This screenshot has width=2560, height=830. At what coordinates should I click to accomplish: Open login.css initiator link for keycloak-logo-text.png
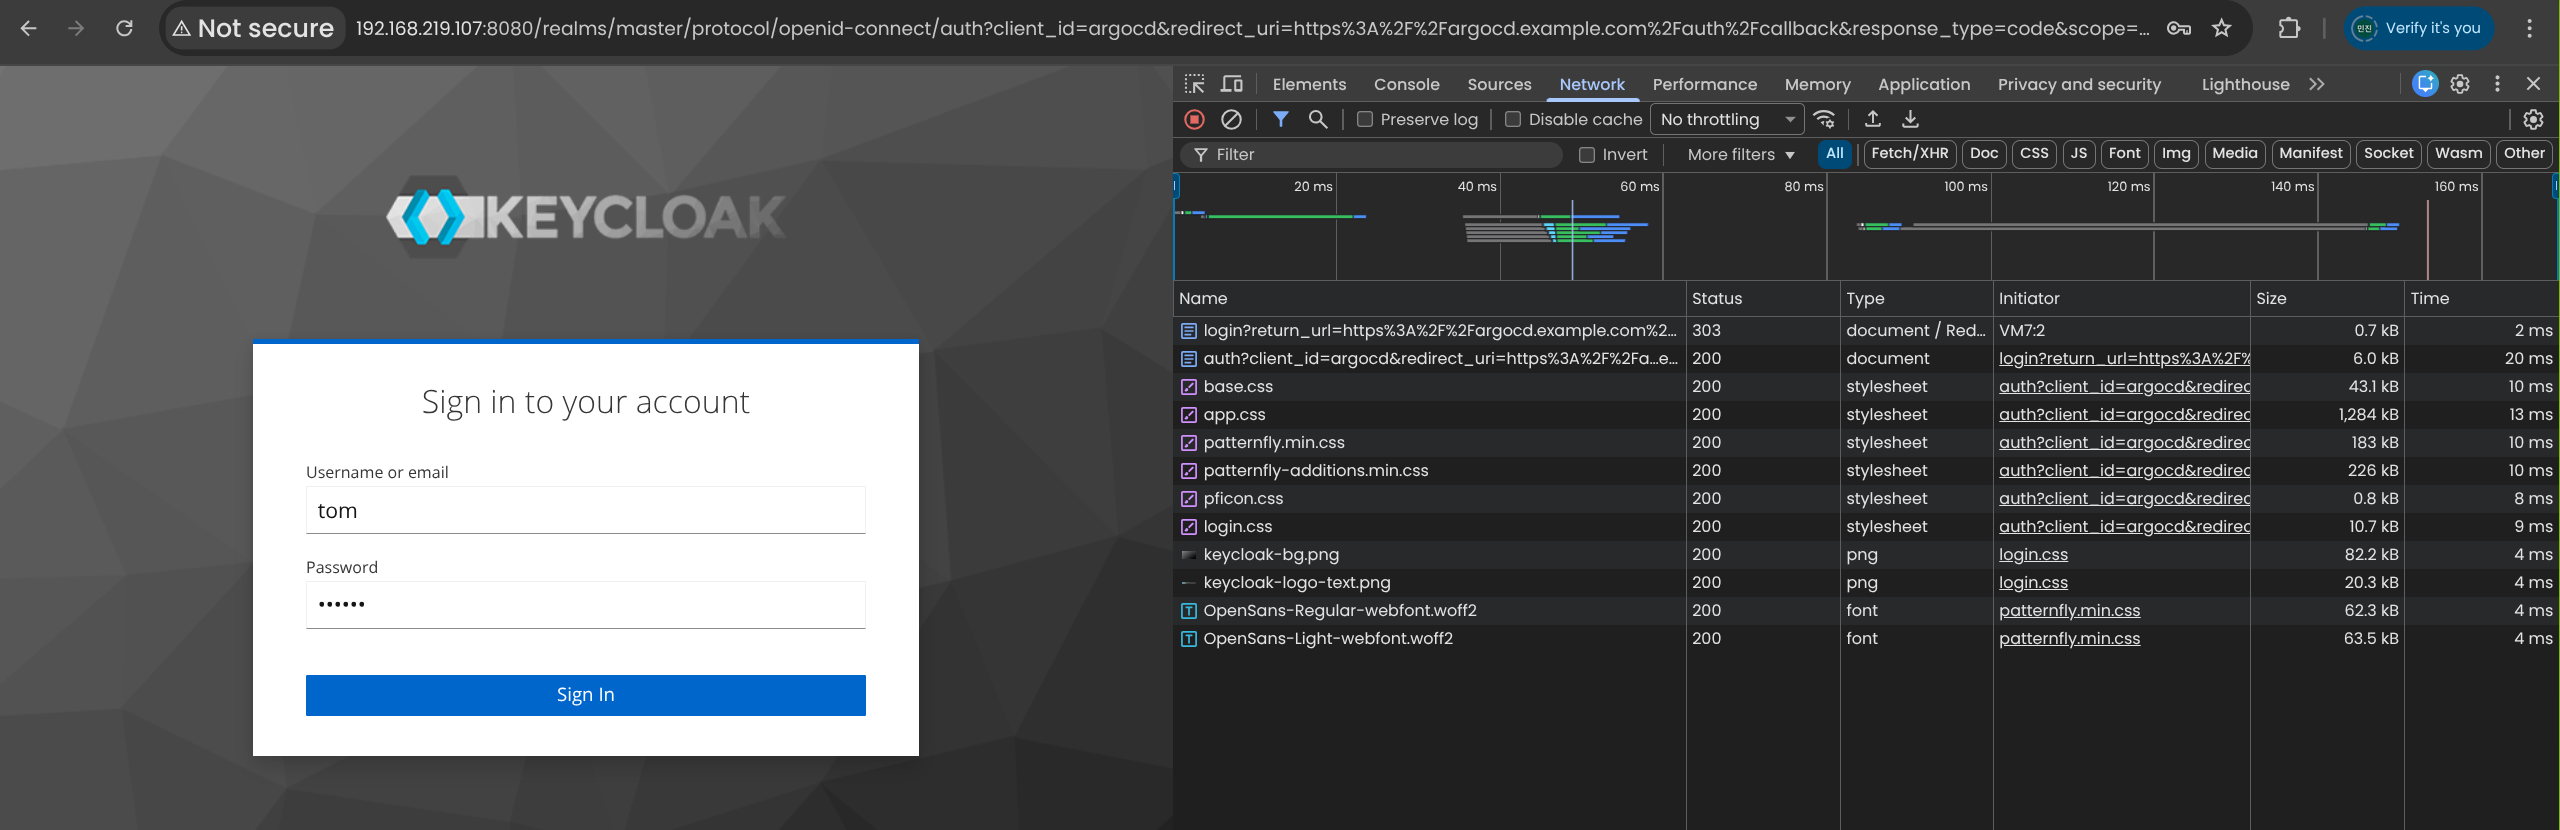2033,582
